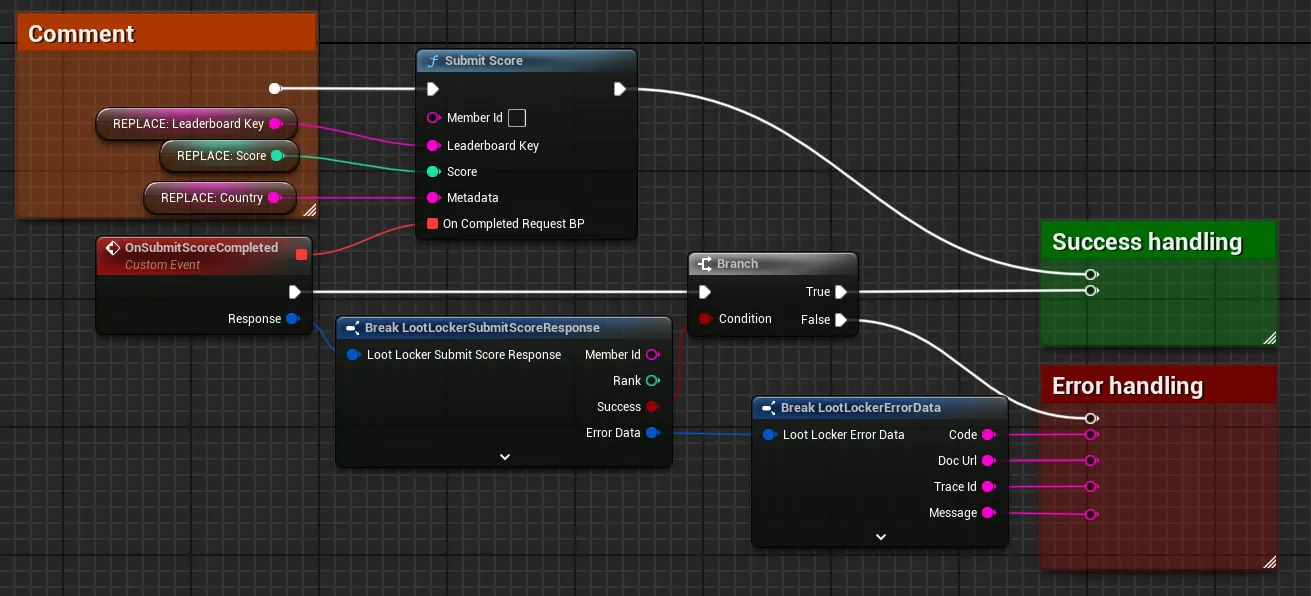Click the Code output pin
Image resolution: width=1311 pixels, height=596 pixels.
(988, 434)
